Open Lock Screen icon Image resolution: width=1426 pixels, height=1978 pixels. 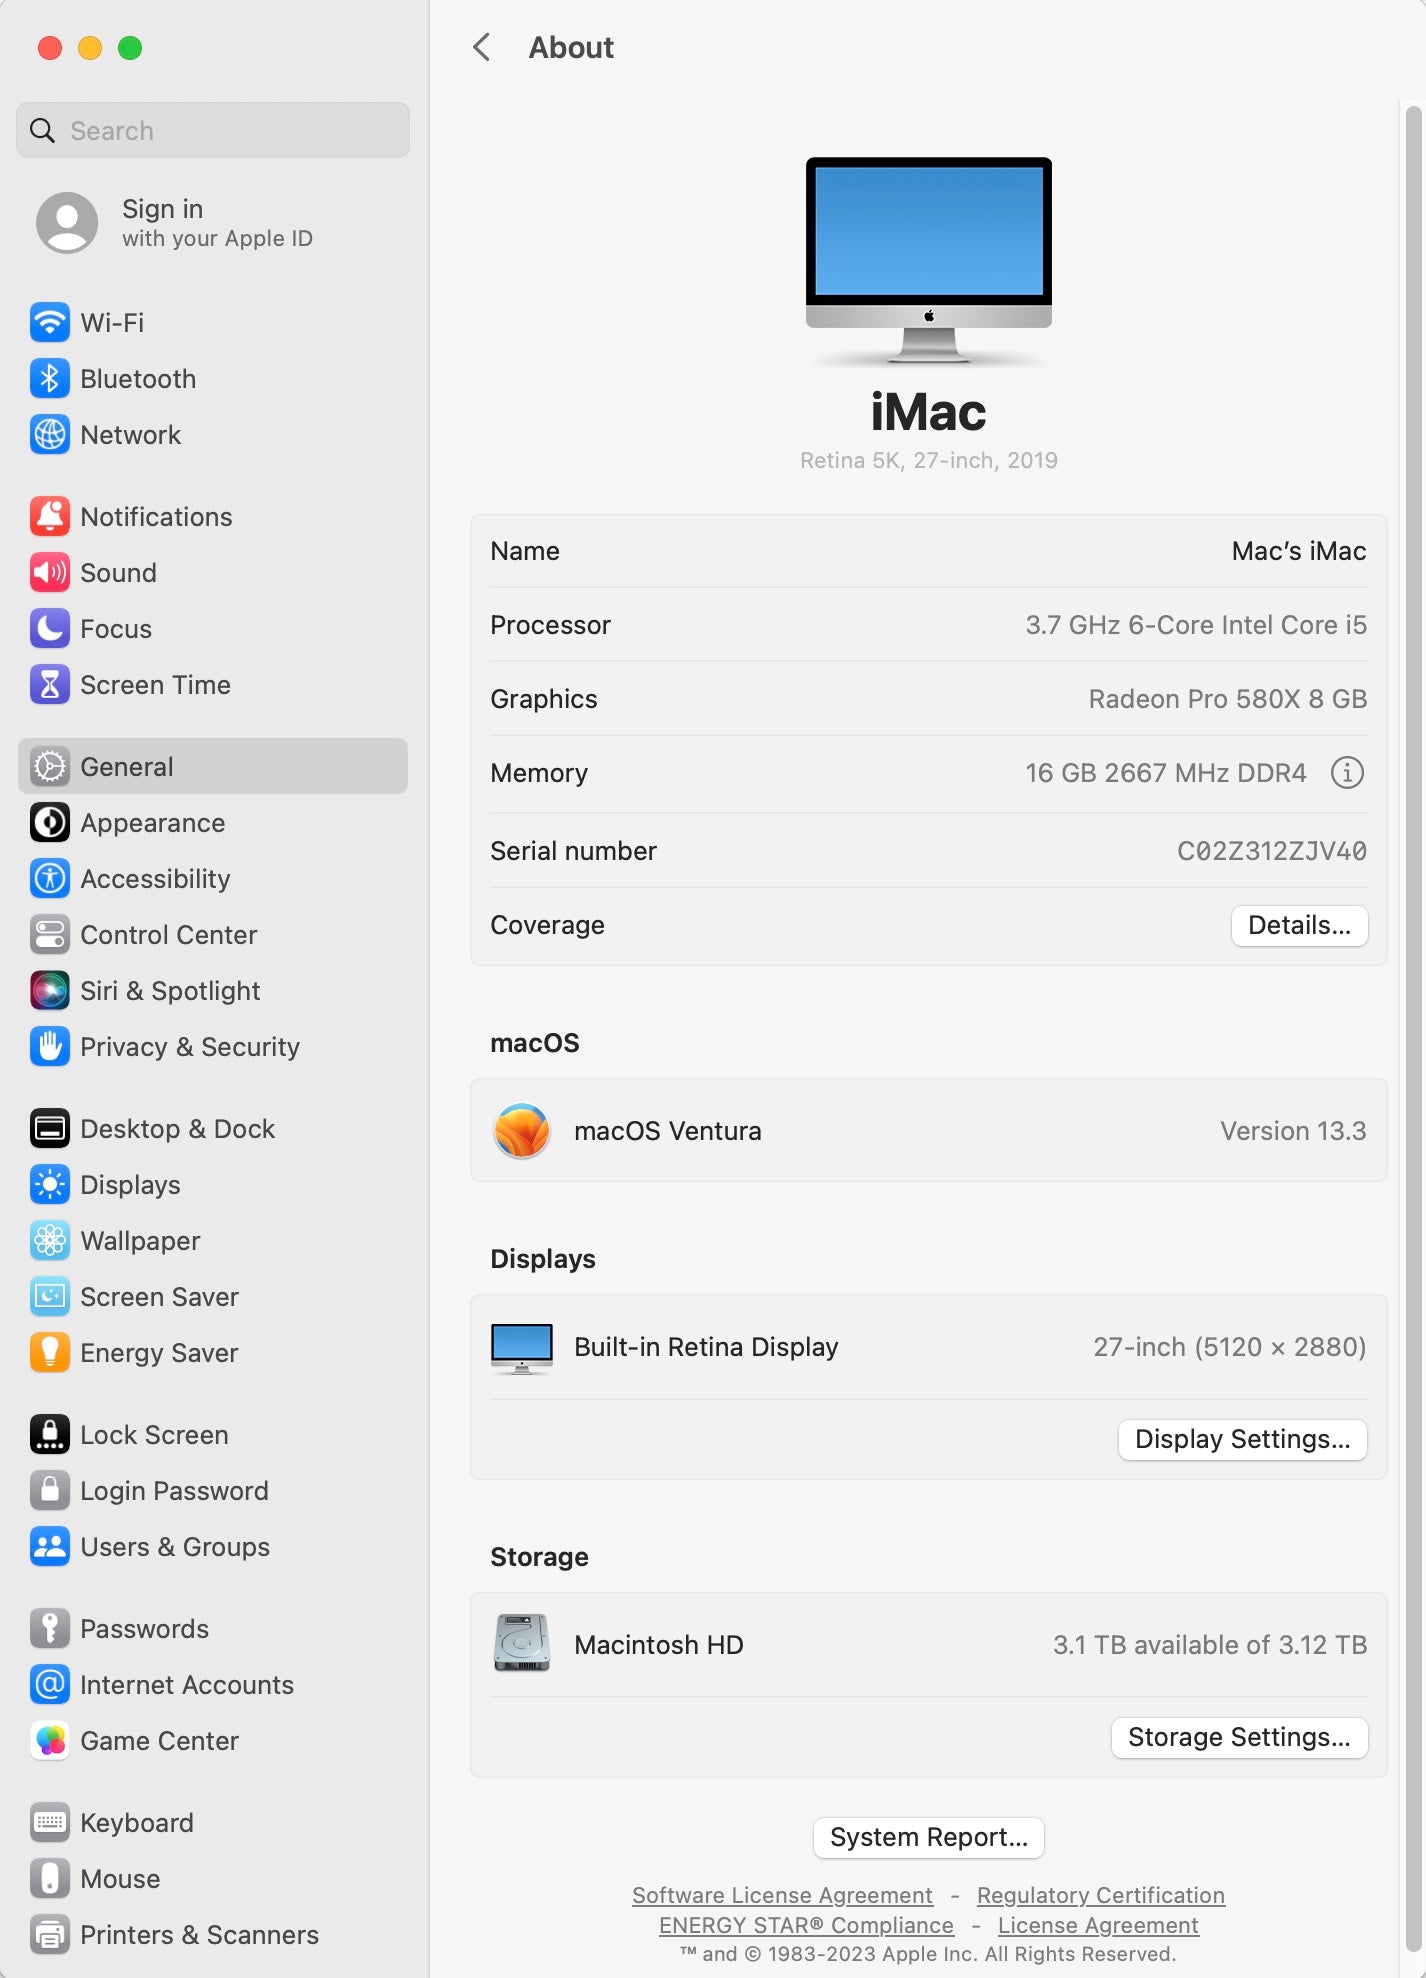tap(50, 1434)
